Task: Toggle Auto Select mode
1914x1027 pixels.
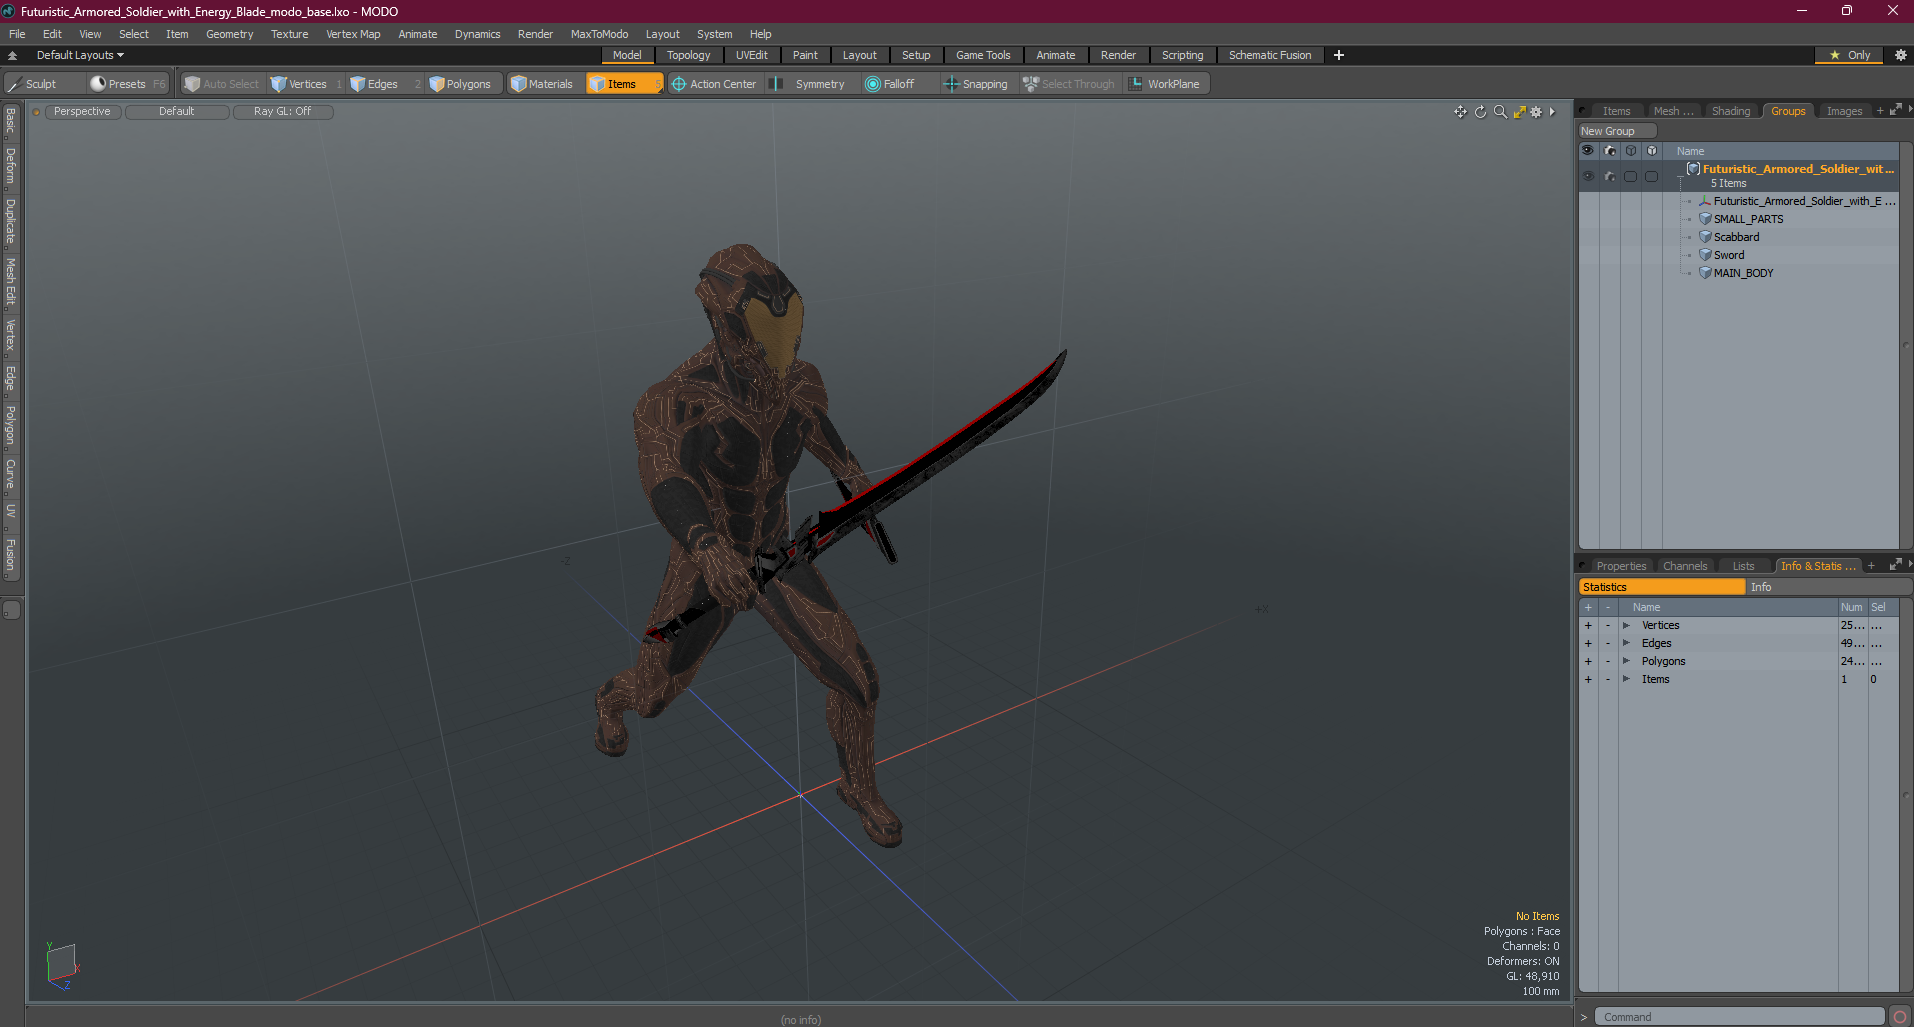Action: (222, 84)
